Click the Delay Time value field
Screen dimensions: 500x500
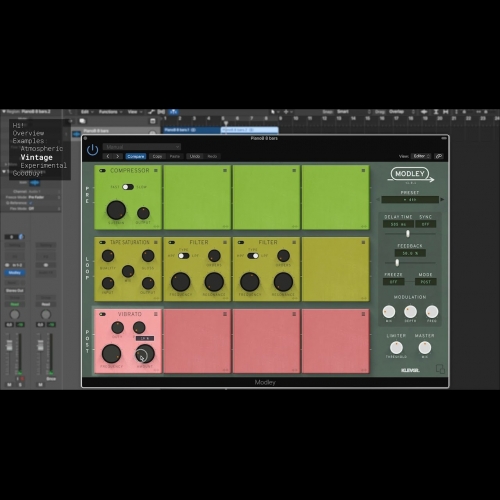pos(398,224)
